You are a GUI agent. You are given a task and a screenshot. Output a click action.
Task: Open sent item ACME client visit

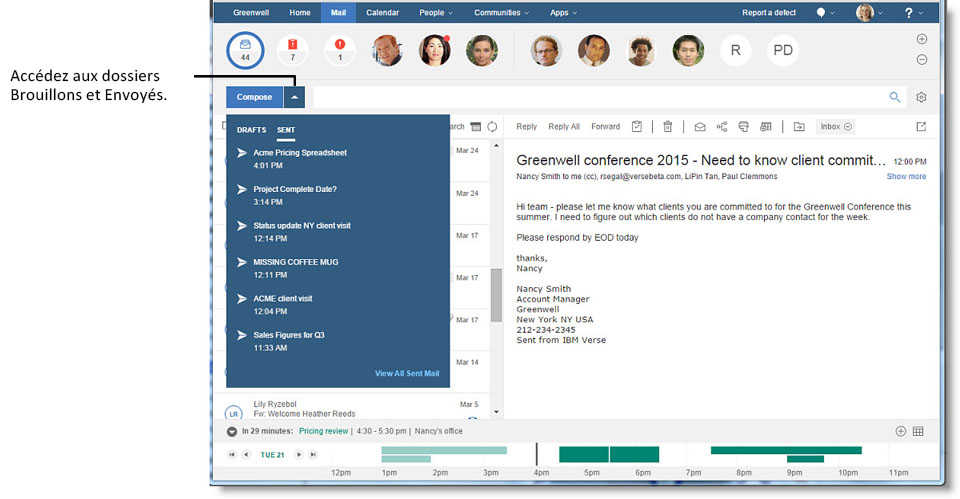click(x=337, y=304)
